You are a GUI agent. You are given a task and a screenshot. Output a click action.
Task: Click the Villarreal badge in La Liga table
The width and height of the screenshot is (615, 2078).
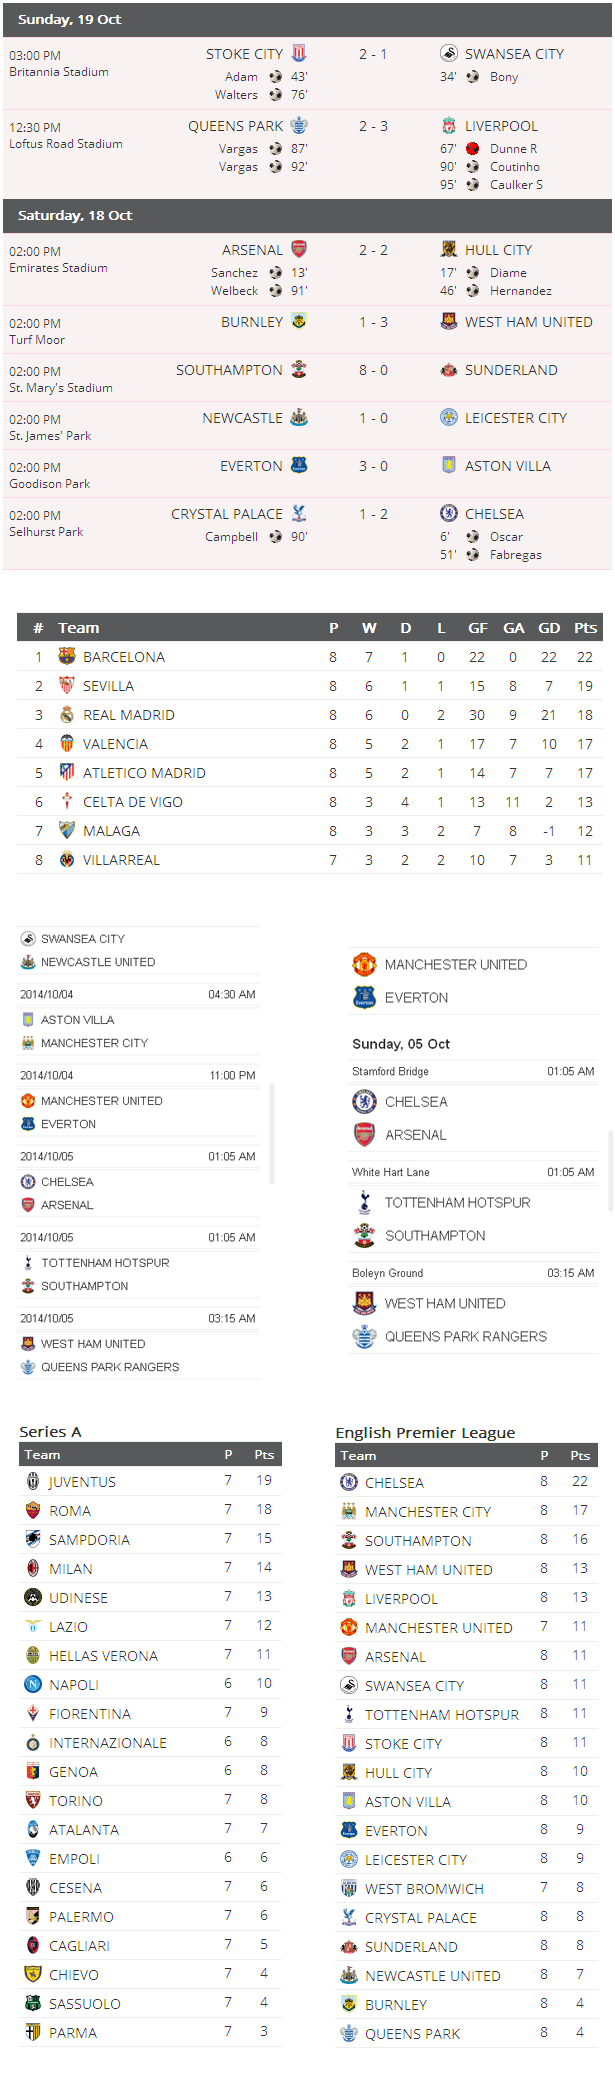(67, 860)
